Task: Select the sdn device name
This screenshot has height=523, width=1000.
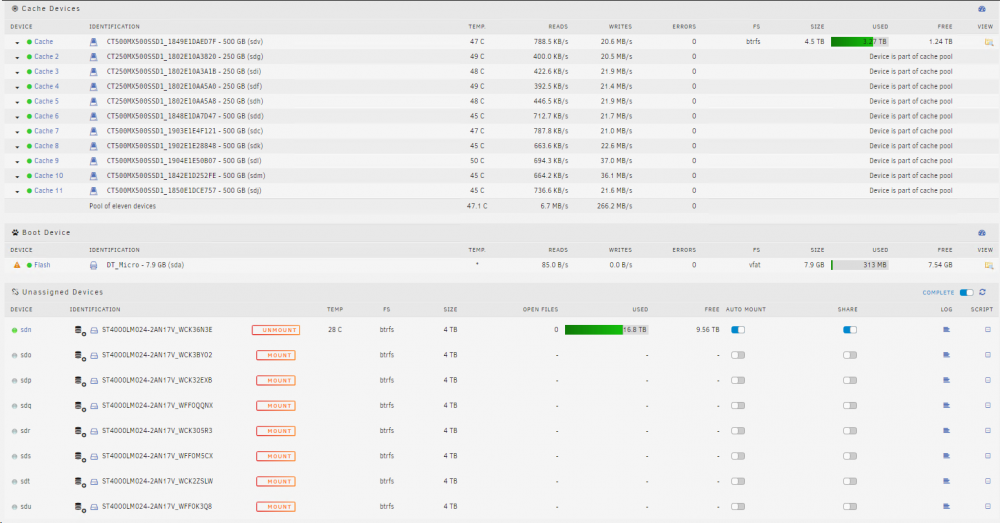Action: [26, 330]
